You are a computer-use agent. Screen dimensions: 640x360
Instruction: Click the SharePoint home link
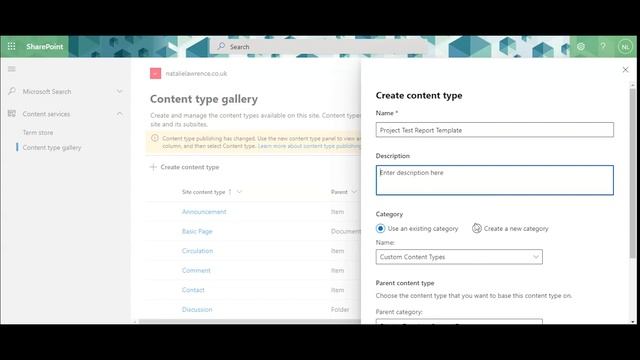point(44,47)
